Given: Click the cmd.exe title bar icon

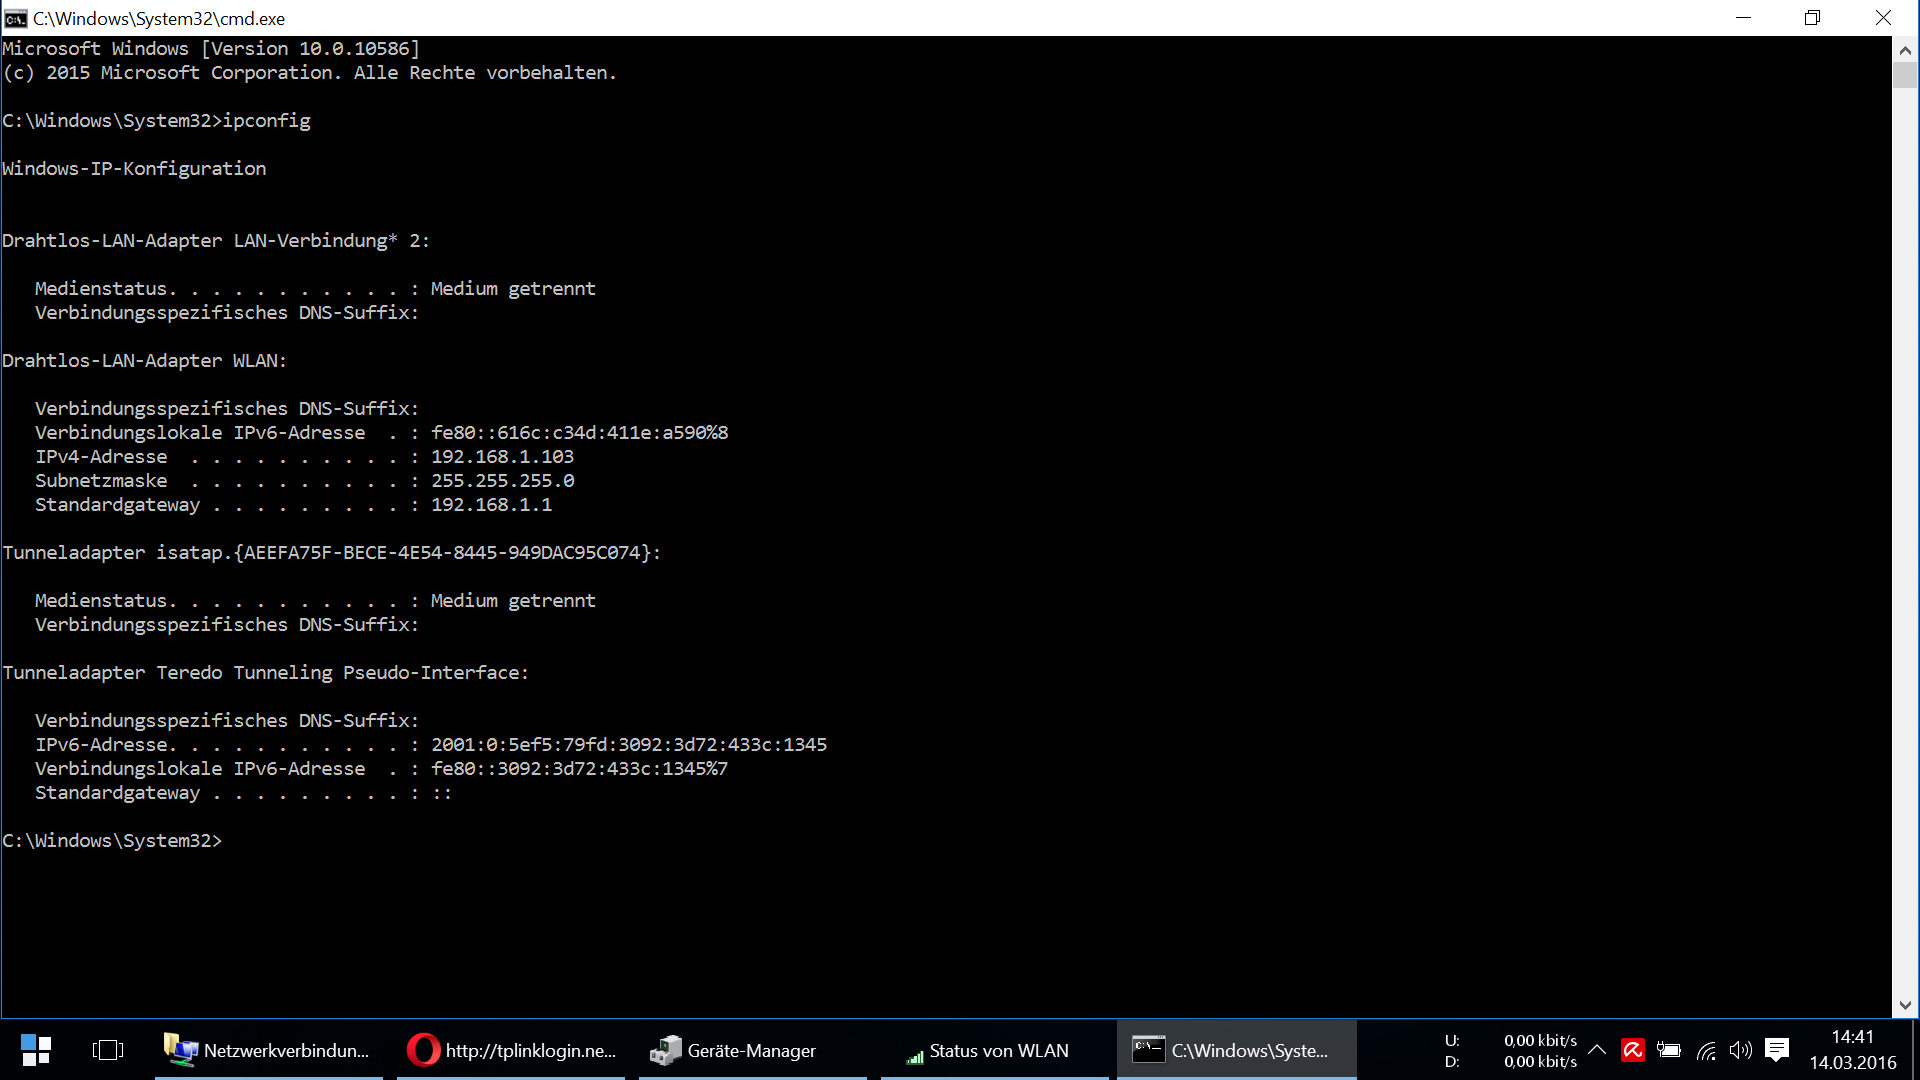Looking at the screenshot, I should pos(15,18).
